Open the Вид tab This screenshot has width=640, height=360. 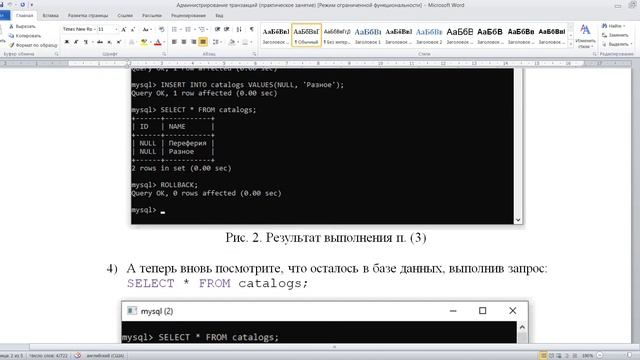click(x=219, y=16)
